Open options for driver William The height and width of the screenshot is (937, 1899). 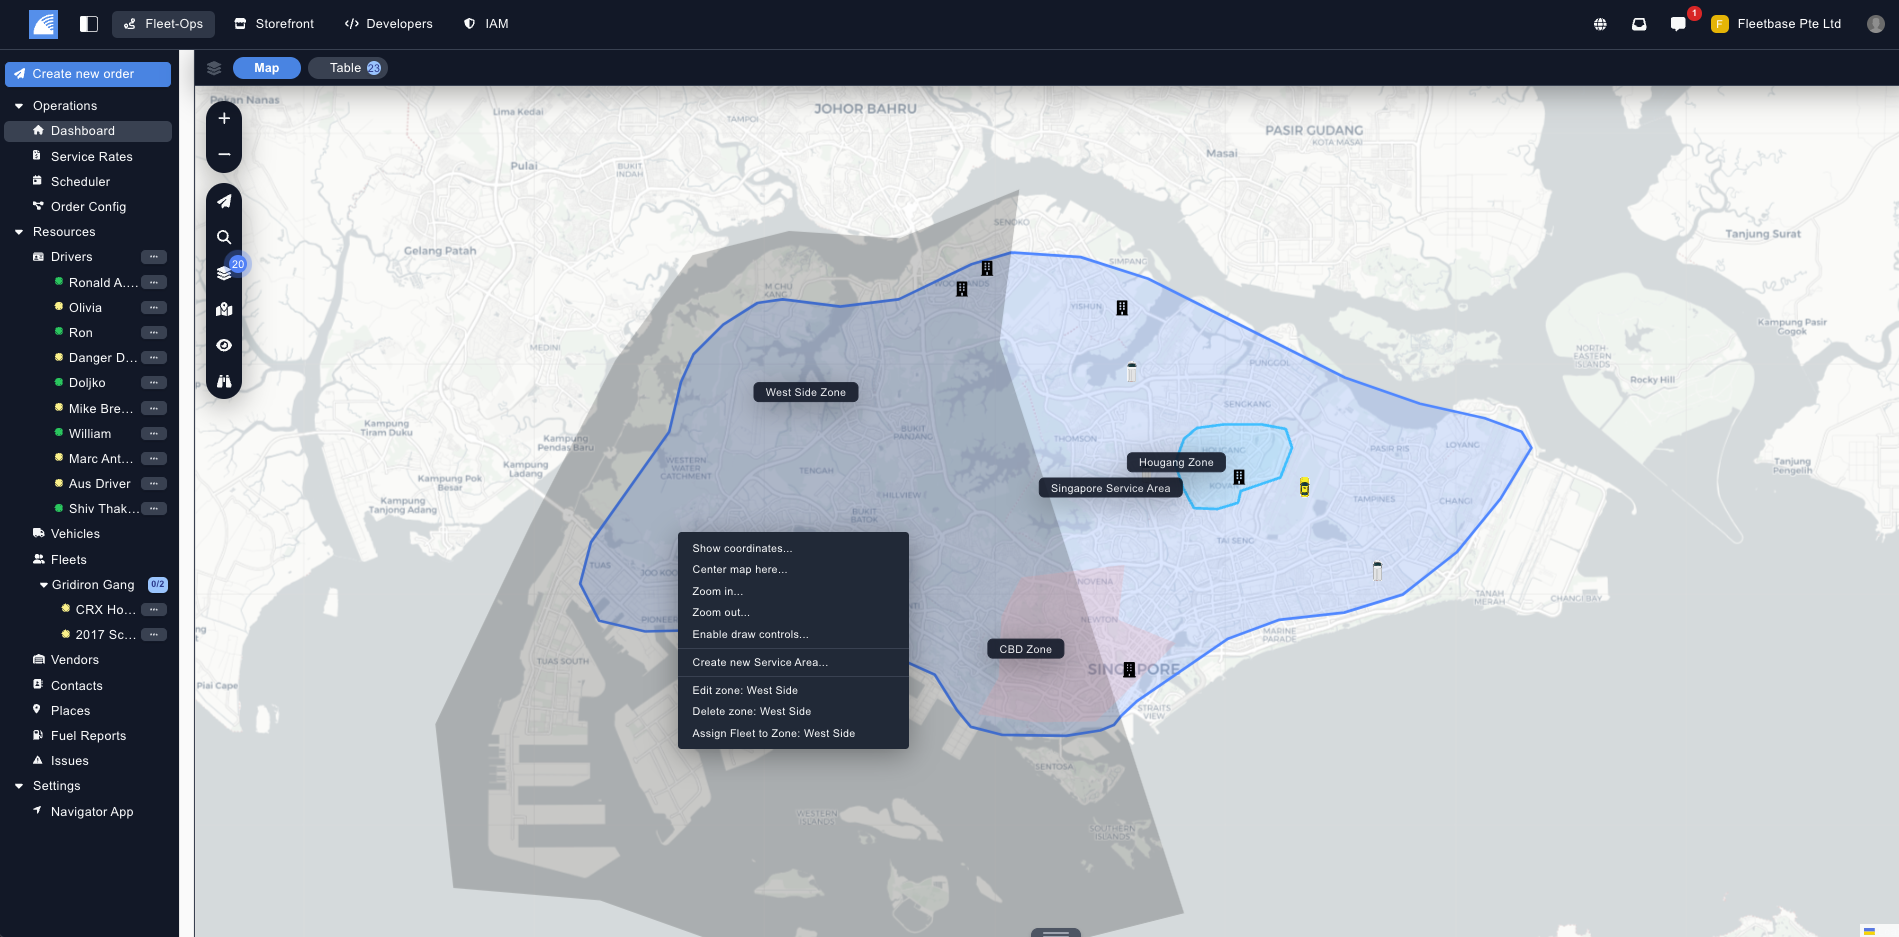click(x=154, y=434)
